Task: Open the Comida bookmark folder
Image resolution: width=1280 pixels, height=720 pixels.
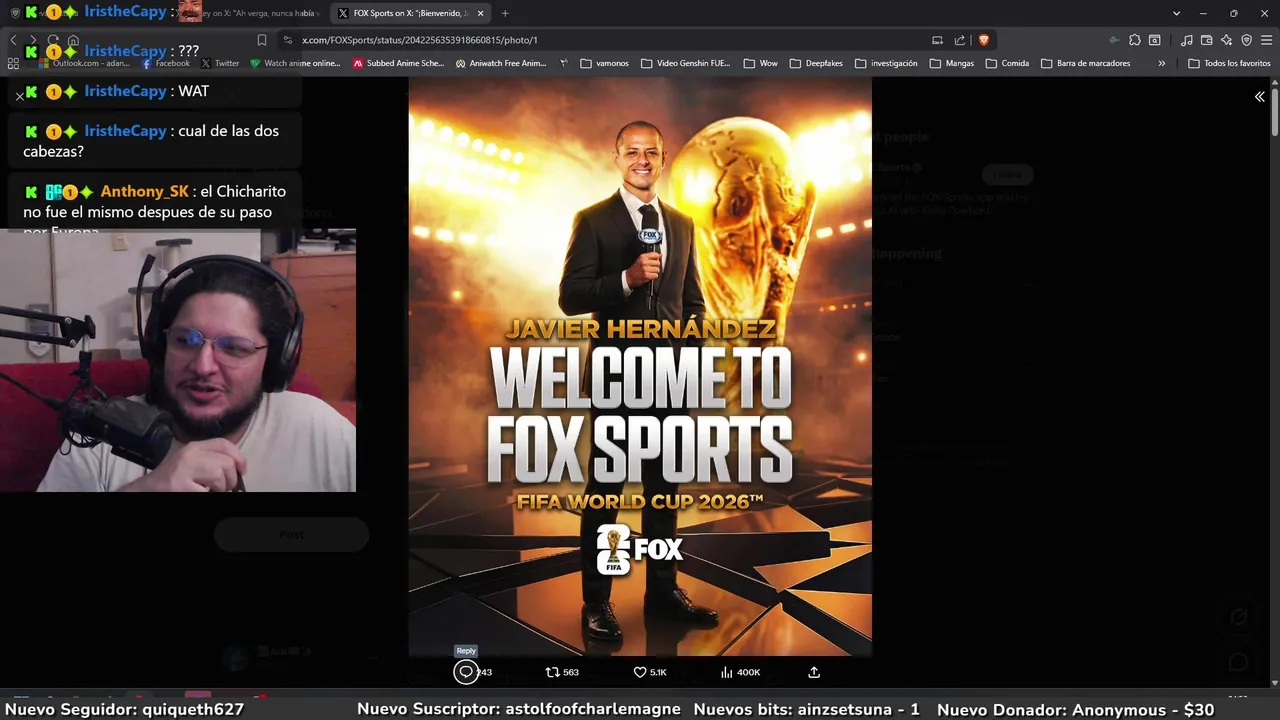Action: click(1007, 63)
